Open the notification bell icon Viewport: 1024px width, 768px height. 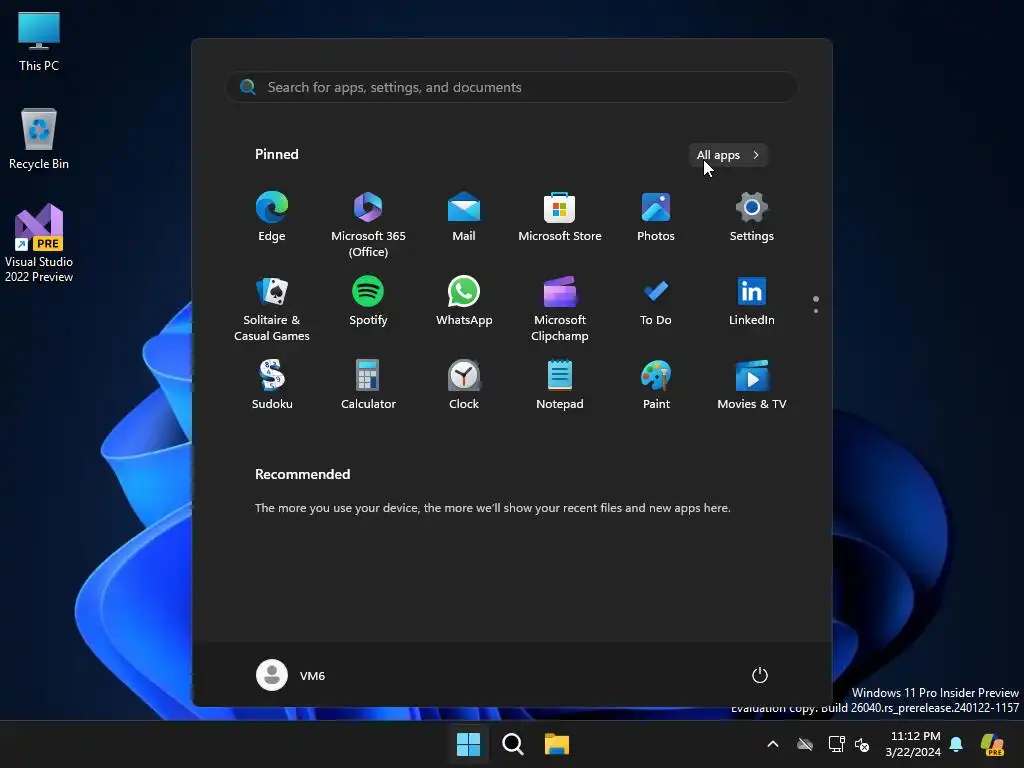956,744
